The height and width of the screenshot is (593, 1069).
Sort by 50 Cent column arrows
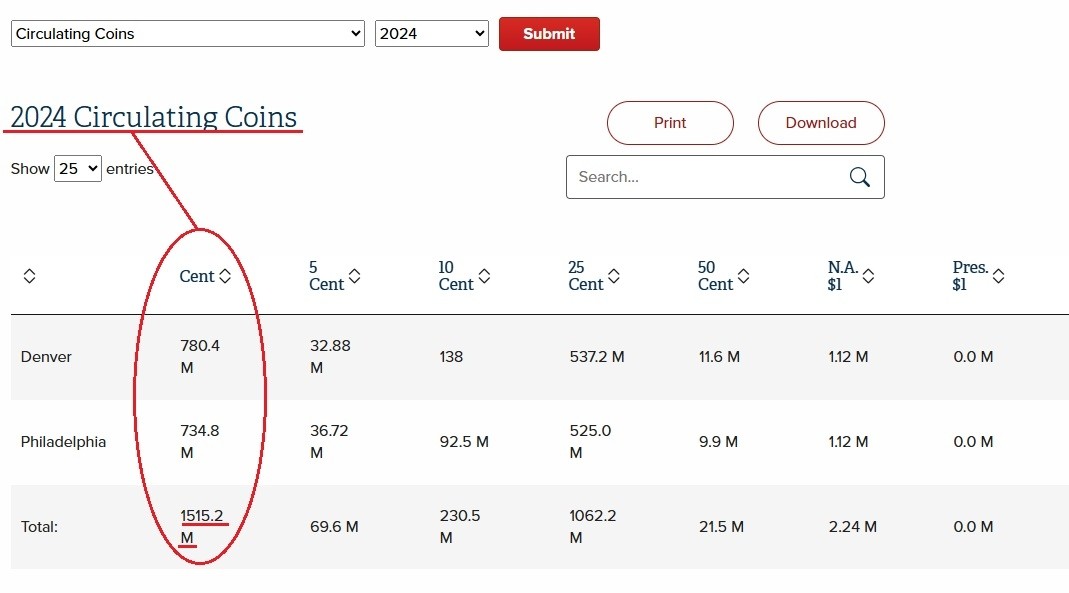(743, 276)
